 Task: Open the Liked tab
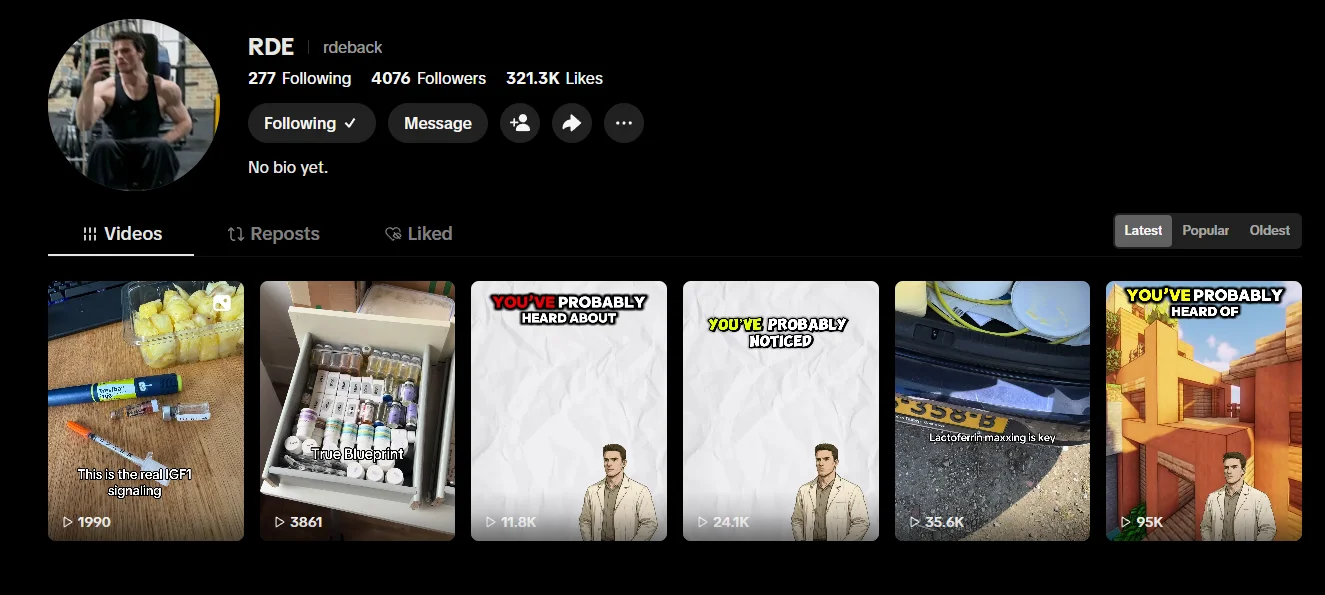(418, 234)
